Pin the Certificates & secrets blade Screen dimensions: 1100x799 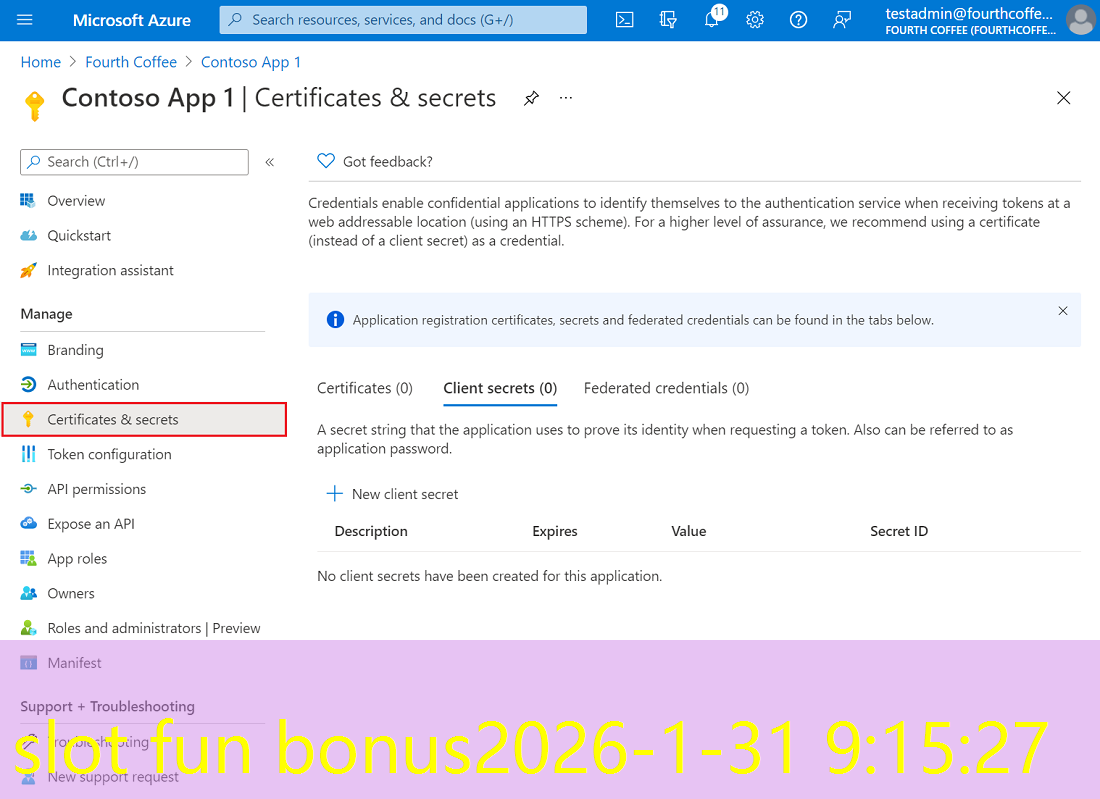pos(532,98)
